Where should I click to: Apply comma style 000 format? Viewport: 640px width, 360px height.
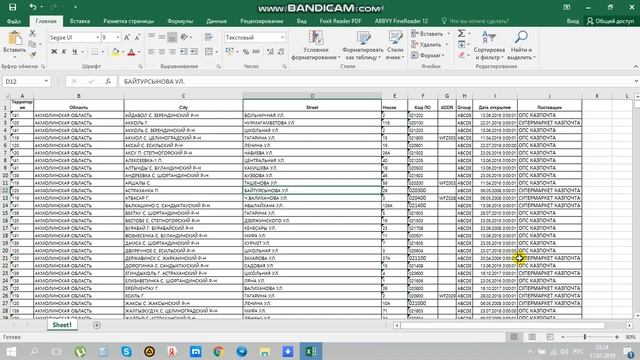point(256,52)
